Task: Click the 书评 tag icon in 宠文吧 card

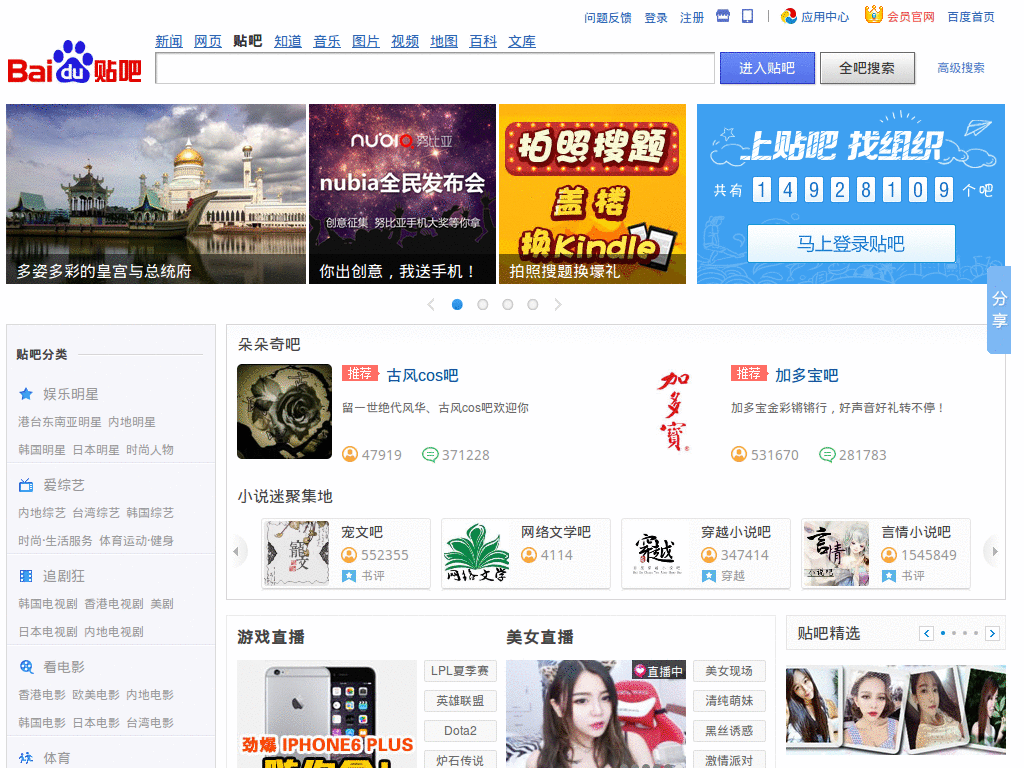Action: [x=349, y=576]
